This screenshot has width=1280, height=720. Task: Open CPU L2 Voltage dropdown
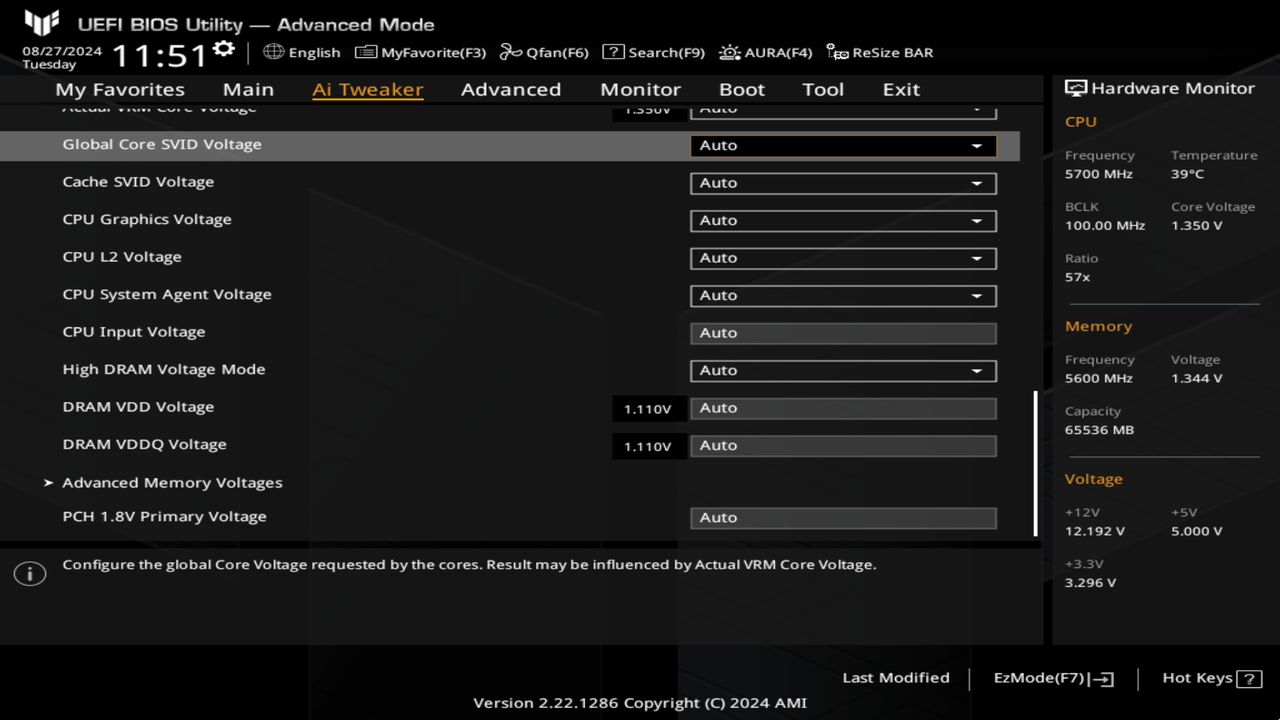[843, 258]
